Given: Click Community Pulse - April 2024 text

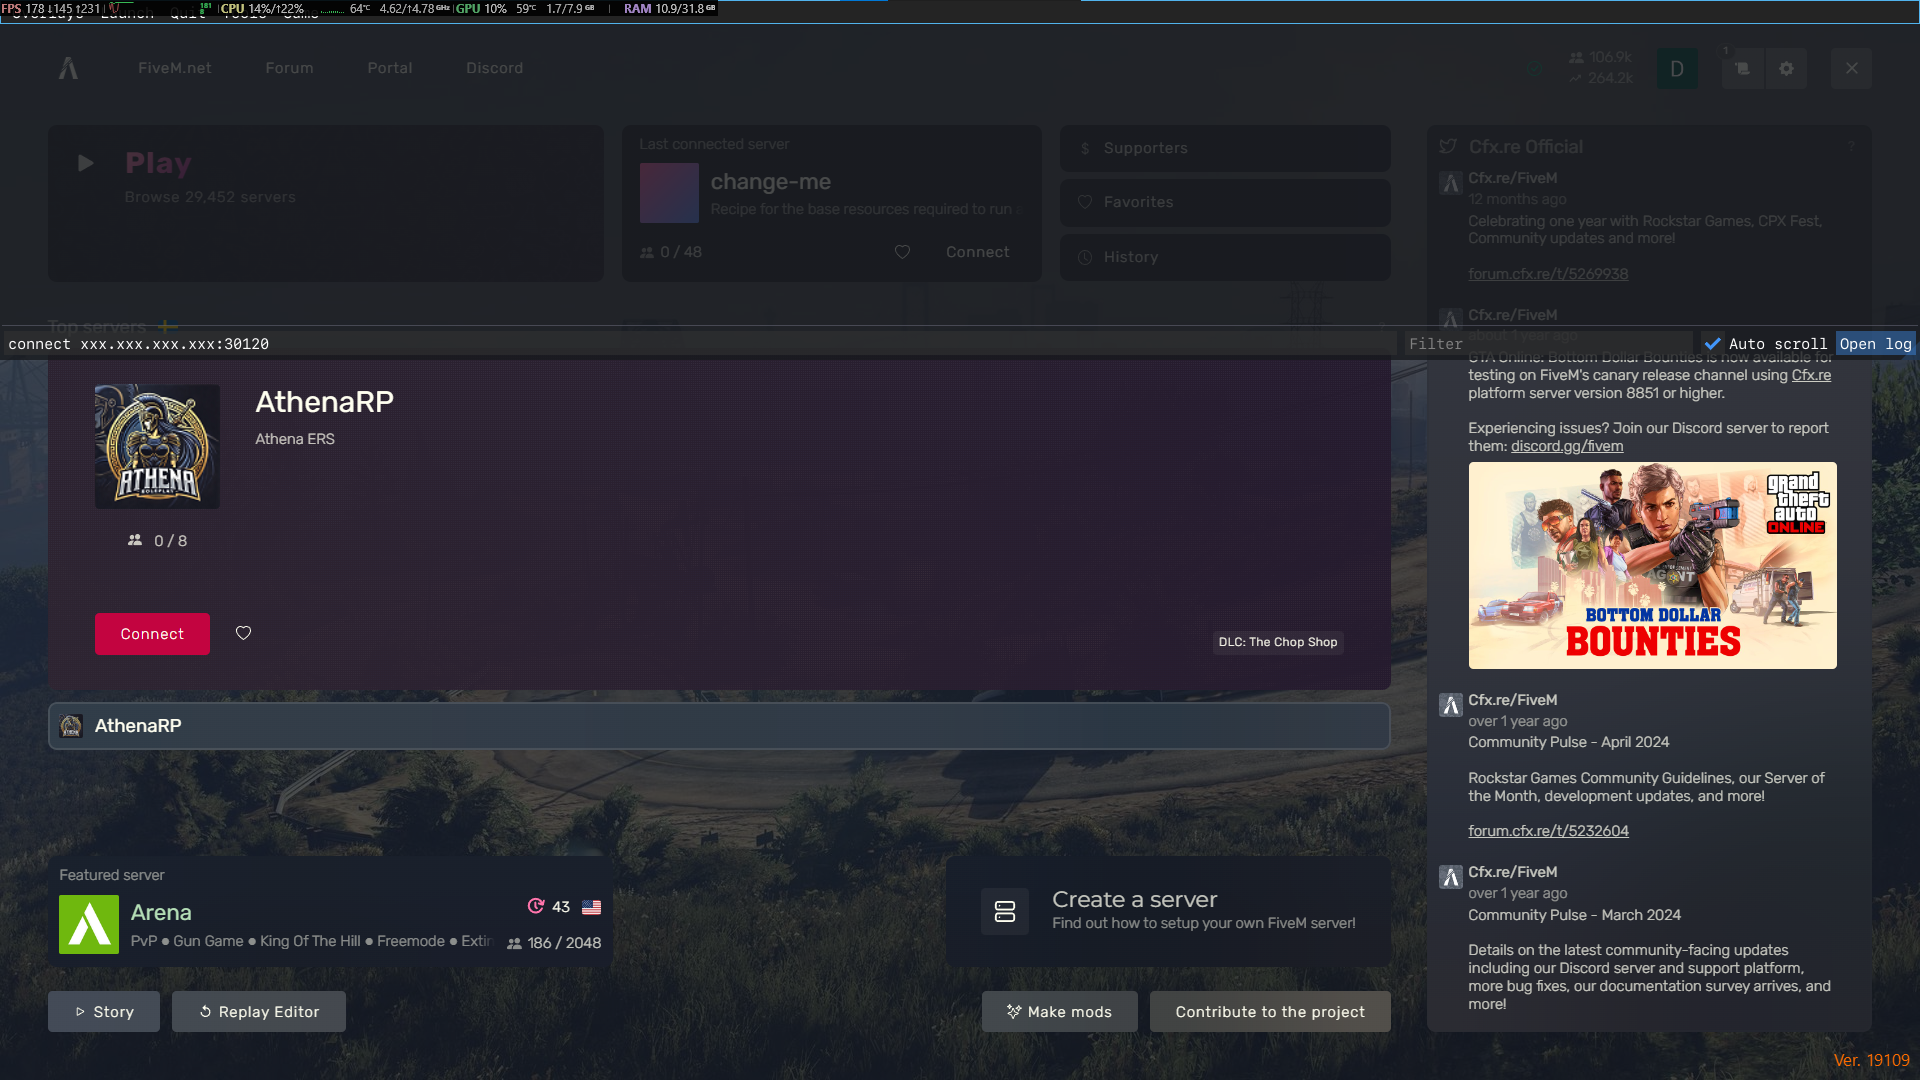Looking at the screenshot, I should click(x=1568, y=742).
